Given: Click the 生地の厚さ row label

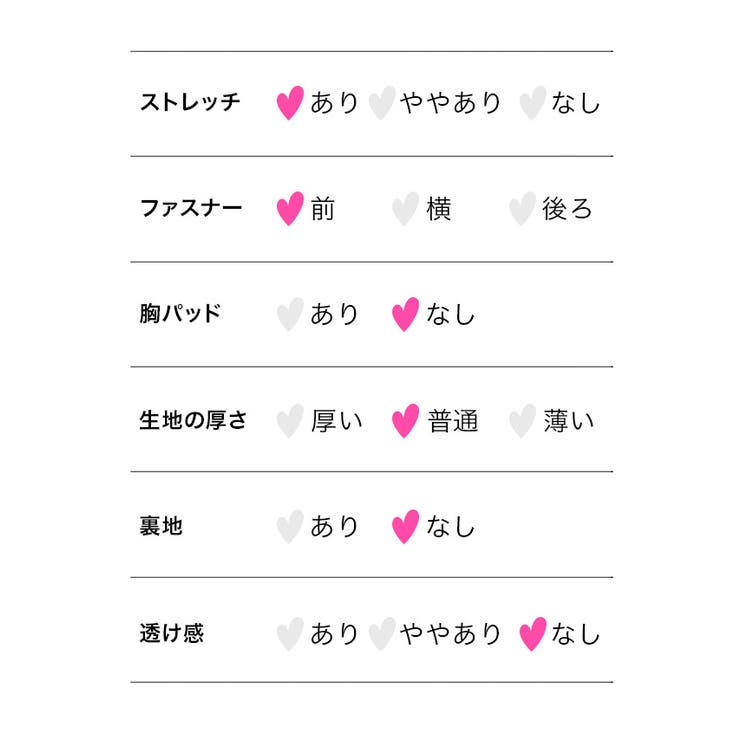Looking at the screenshot, I should click(193, 421).
